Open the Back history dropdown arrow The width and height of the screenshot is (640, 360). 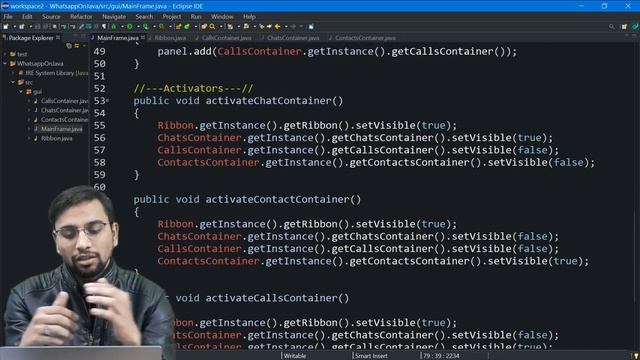coord(286,27)
